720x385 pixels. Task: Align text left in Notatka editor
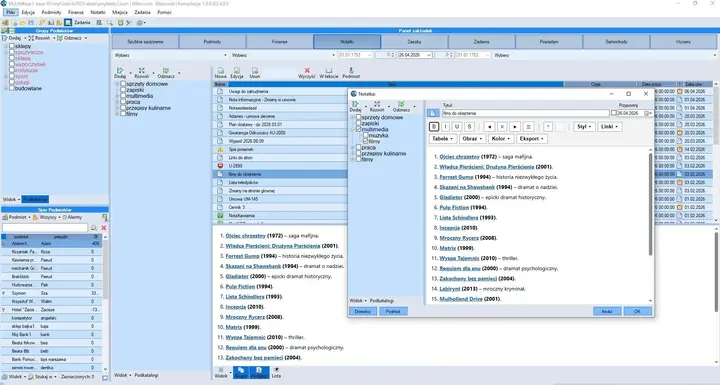tap(489, 126)
